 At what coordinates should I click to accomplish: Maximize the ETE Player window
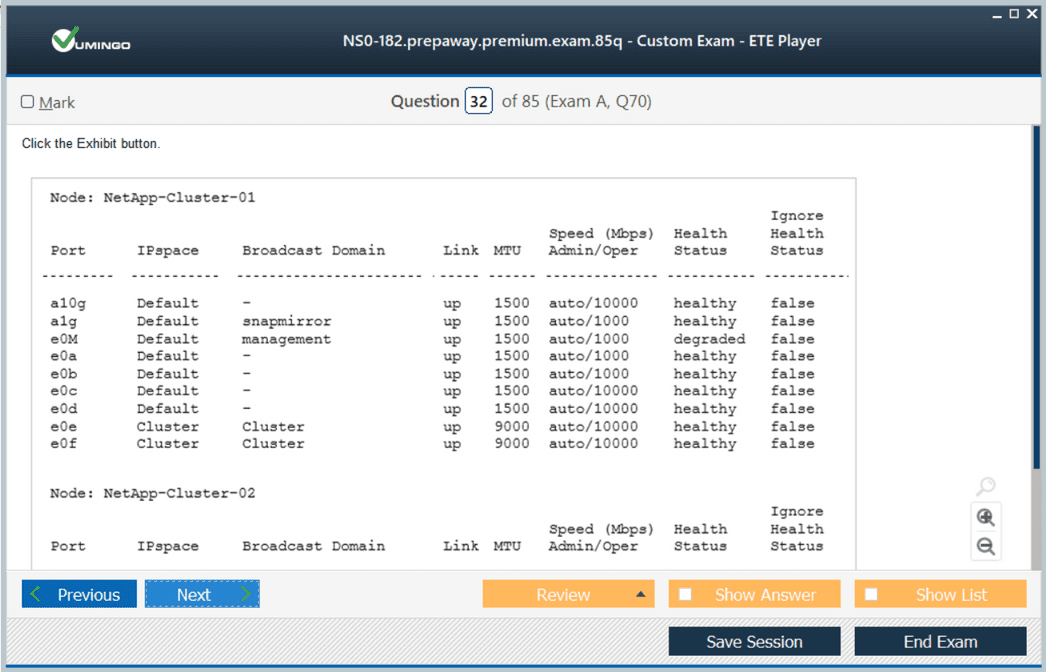pyautogui.click(x=1014, y=14)
